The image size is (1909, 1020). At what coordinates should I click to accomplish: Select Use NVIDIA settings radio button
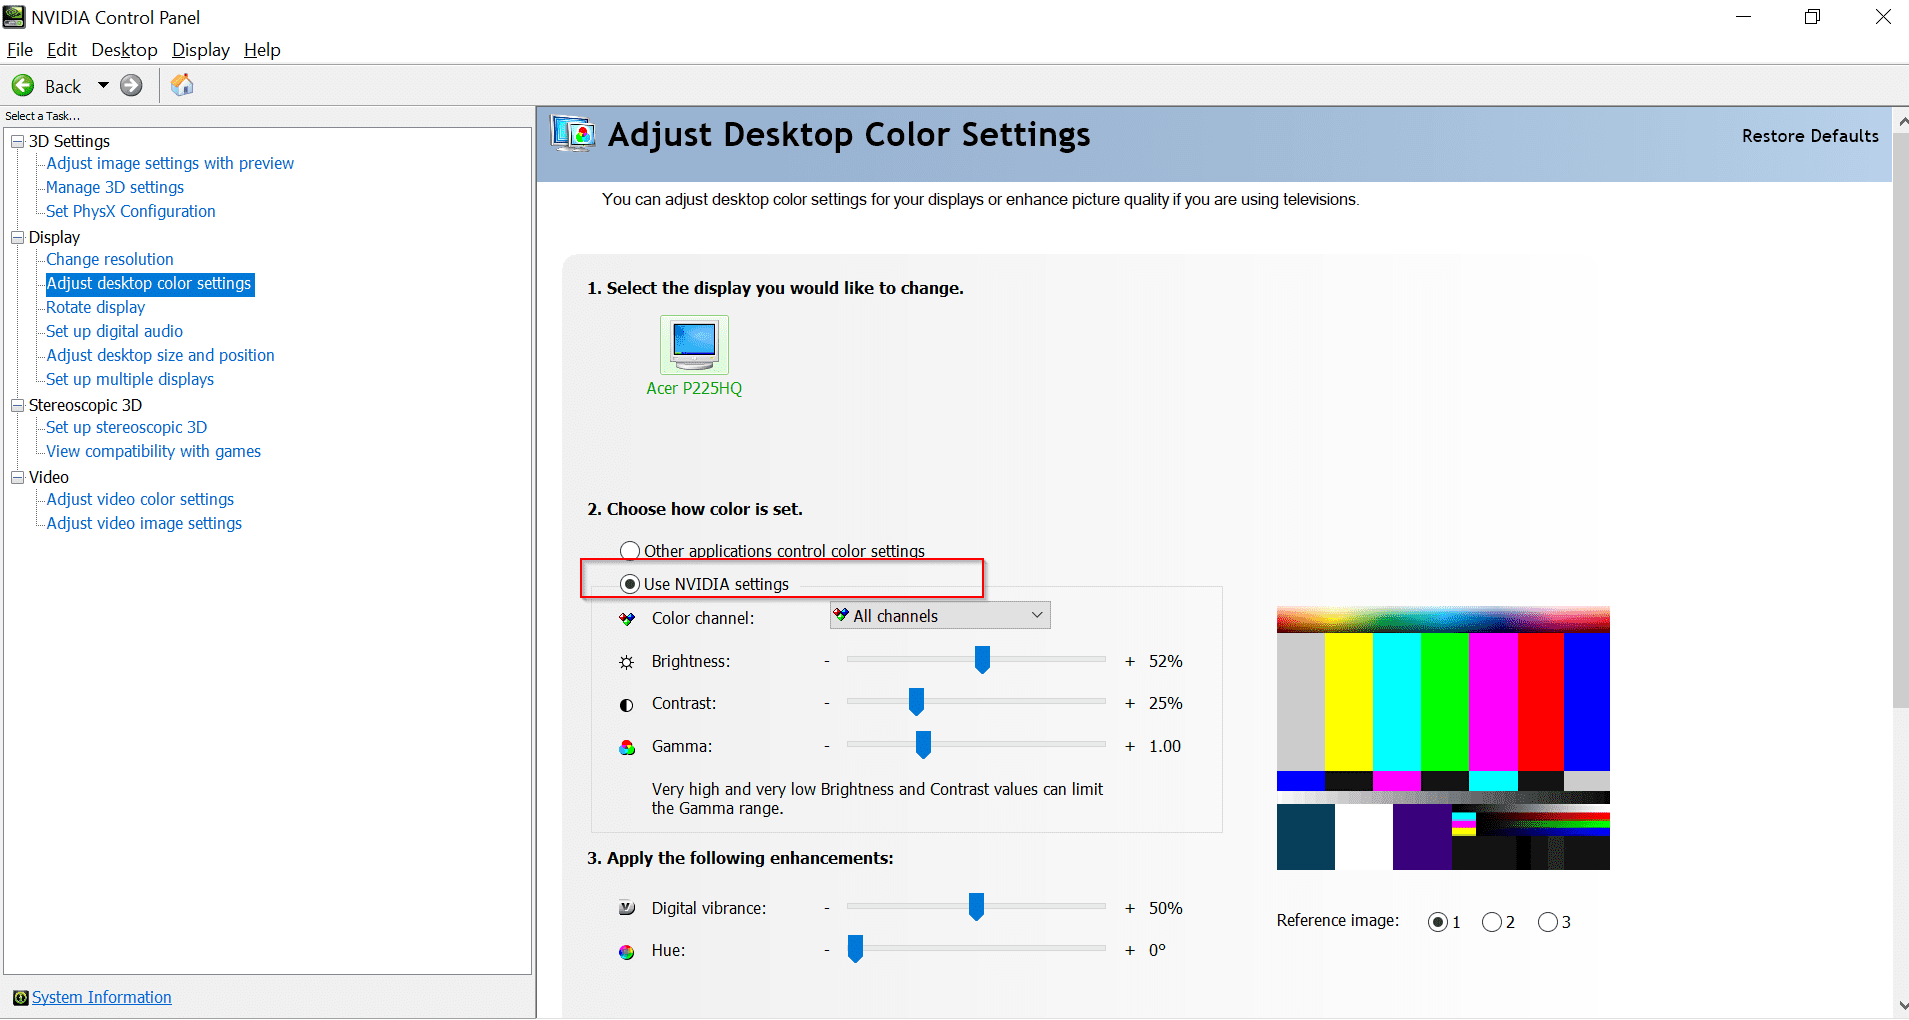click(x=630, y=584)
